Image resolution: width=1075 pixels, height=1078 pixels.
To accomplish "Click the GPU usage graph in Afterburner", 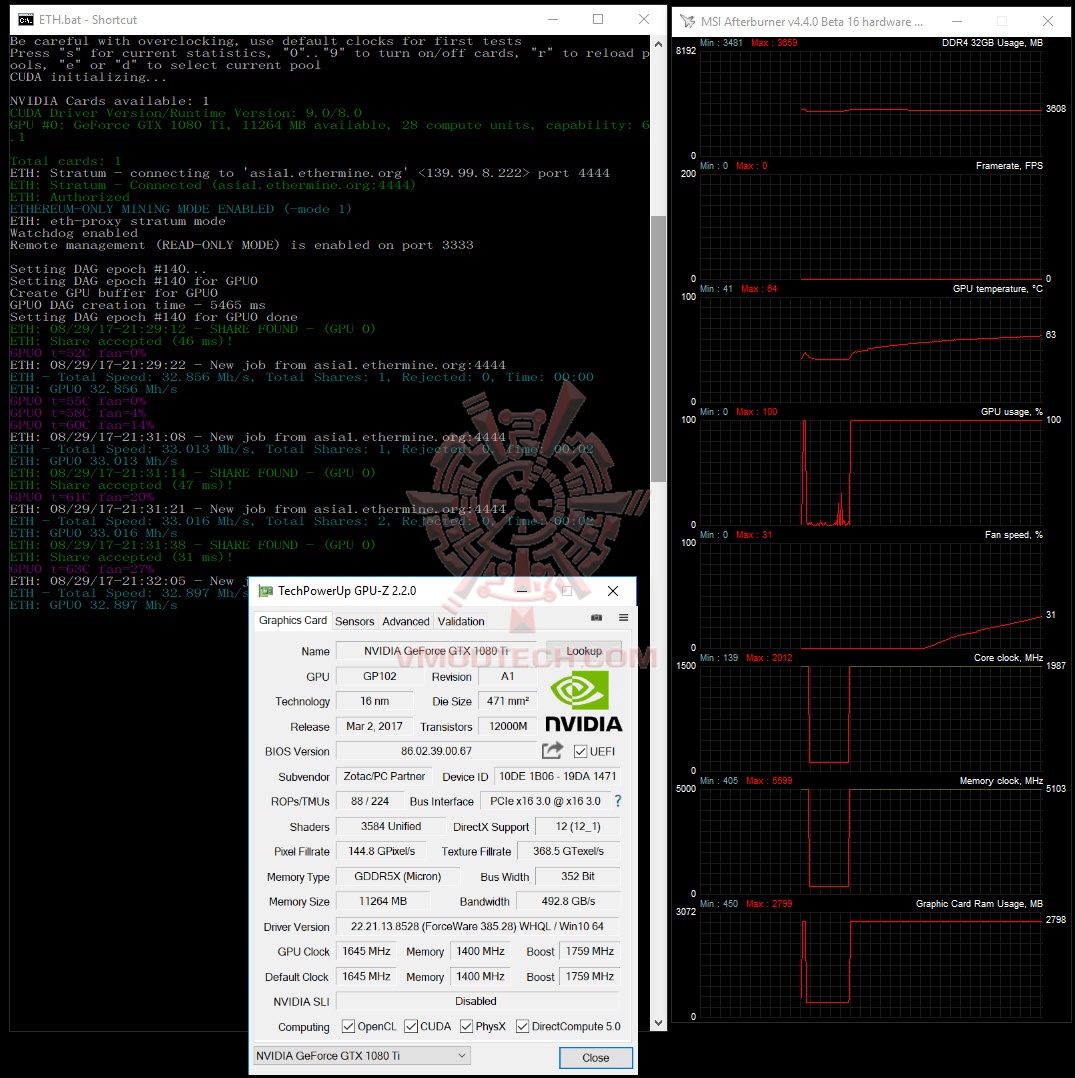I will point(870,472).
